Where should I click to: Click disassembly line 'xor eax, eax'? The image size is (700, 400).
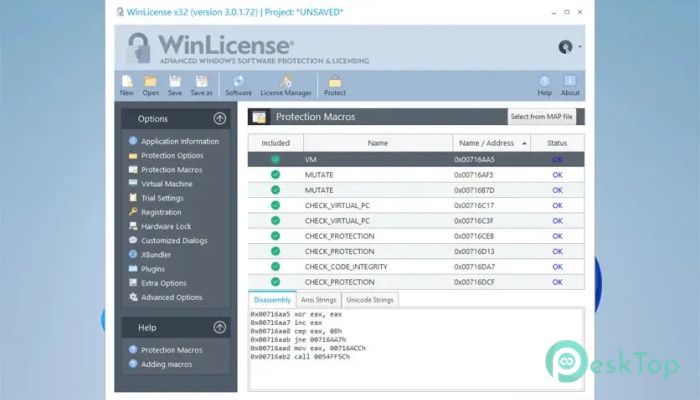click(296, 314)
